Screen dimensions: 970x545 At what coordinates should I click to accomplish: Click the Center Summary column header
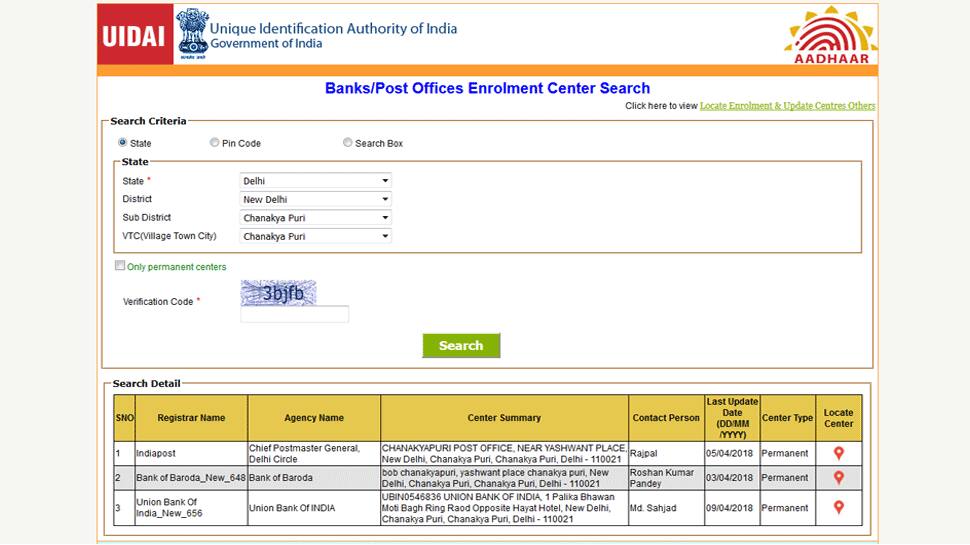[x=504, y=418]
